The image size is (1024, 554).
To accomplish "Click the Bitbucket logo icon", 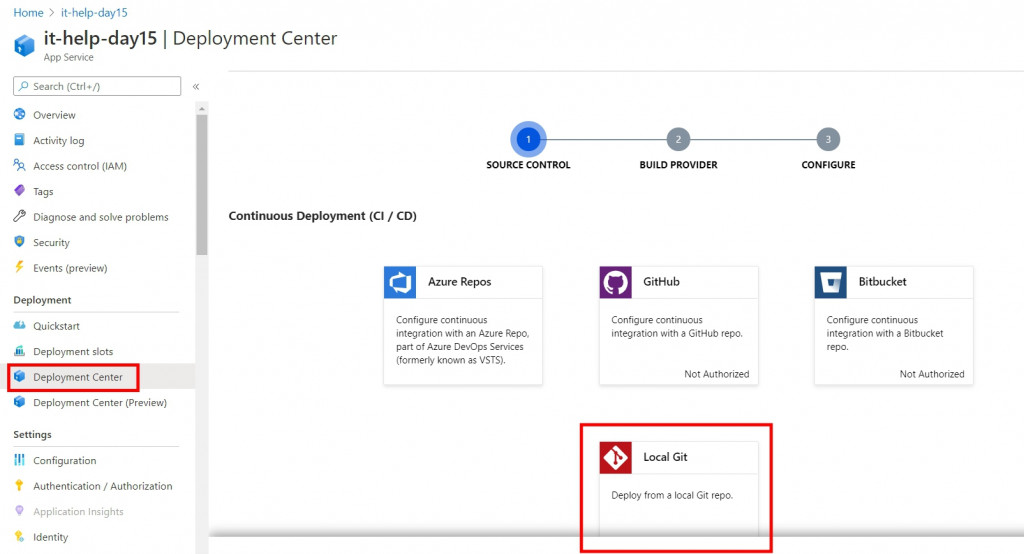I will pyautogui.click(x=831, y=282).
